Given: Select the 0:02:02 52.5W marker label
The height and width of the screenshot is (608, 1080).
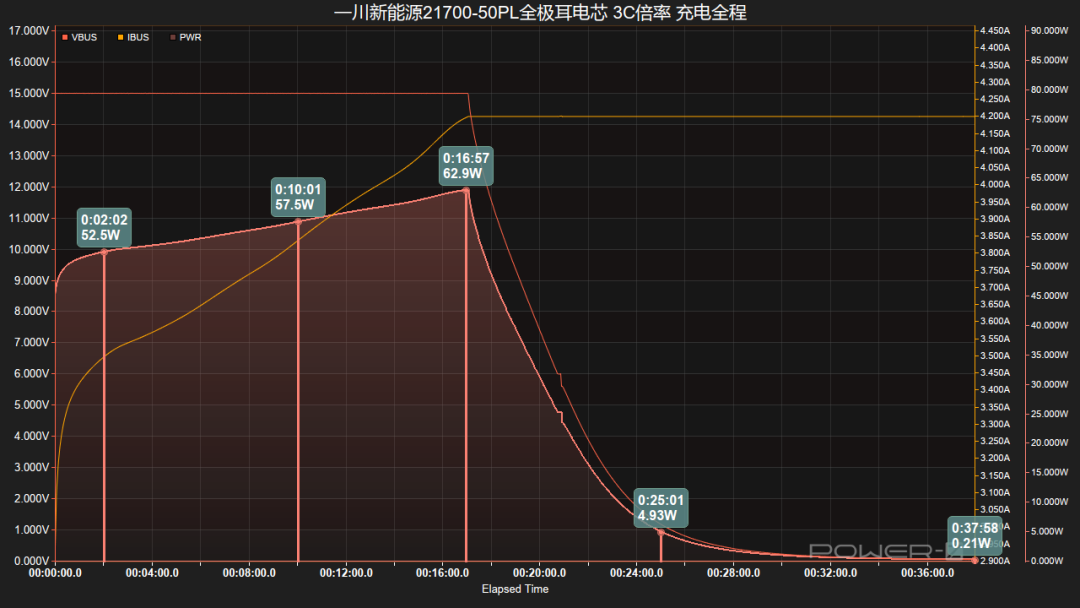Looking at the screenshot, I should [x=104, y=227].
